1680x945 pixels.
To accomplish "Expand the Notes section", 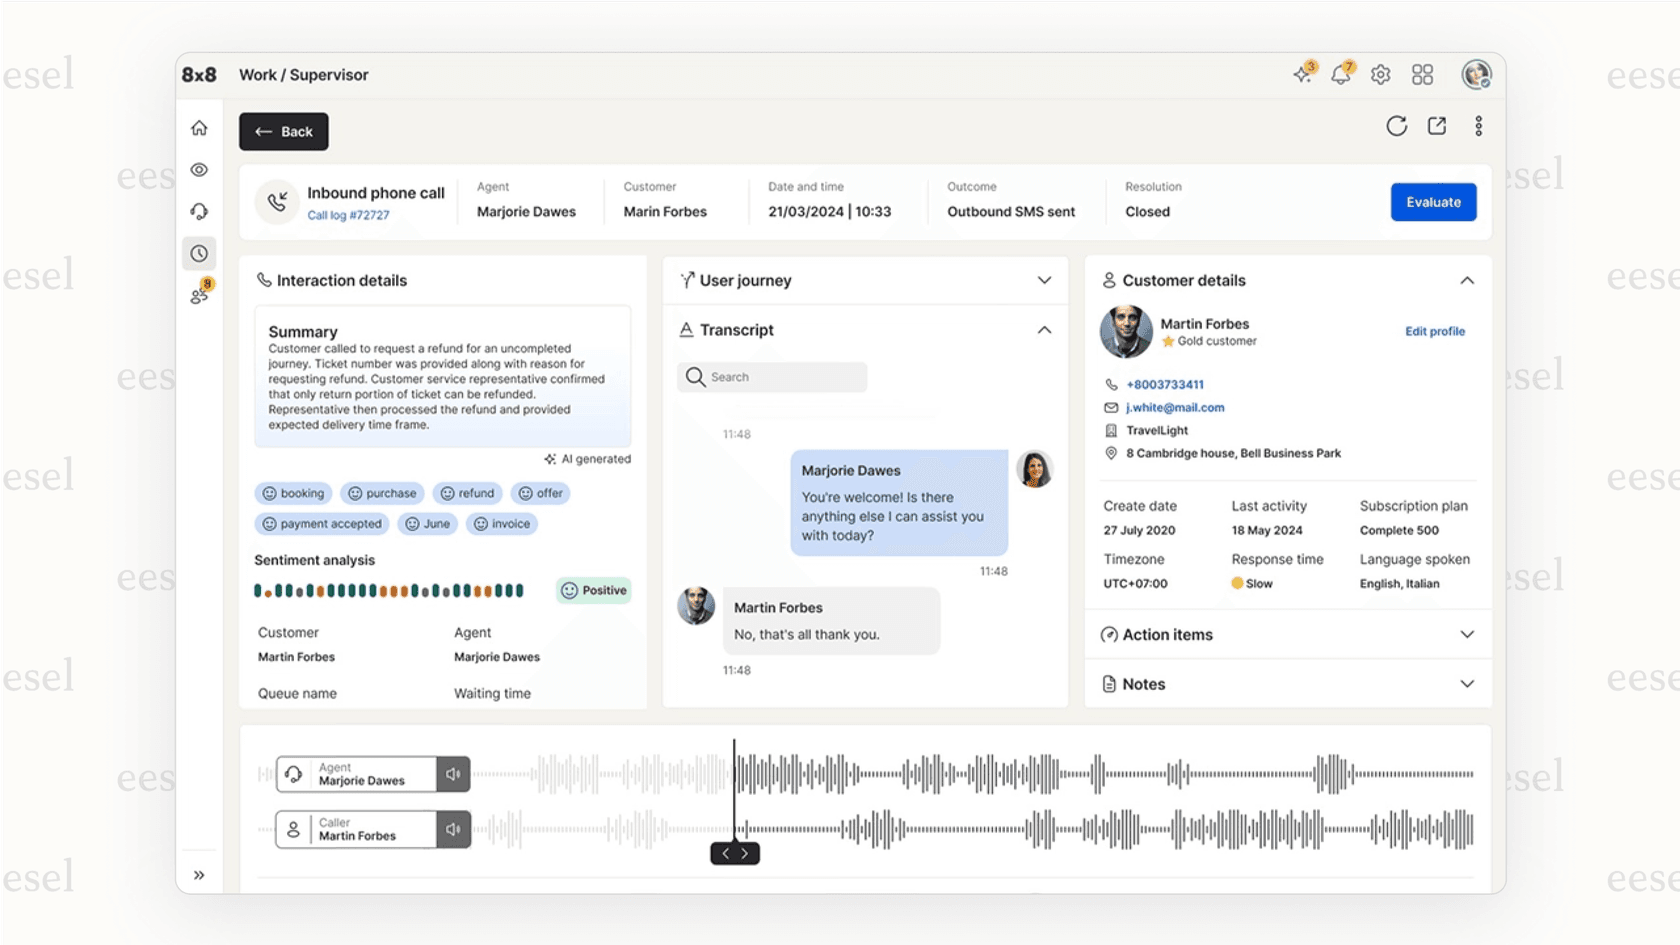I will (x=1466, y=684).
